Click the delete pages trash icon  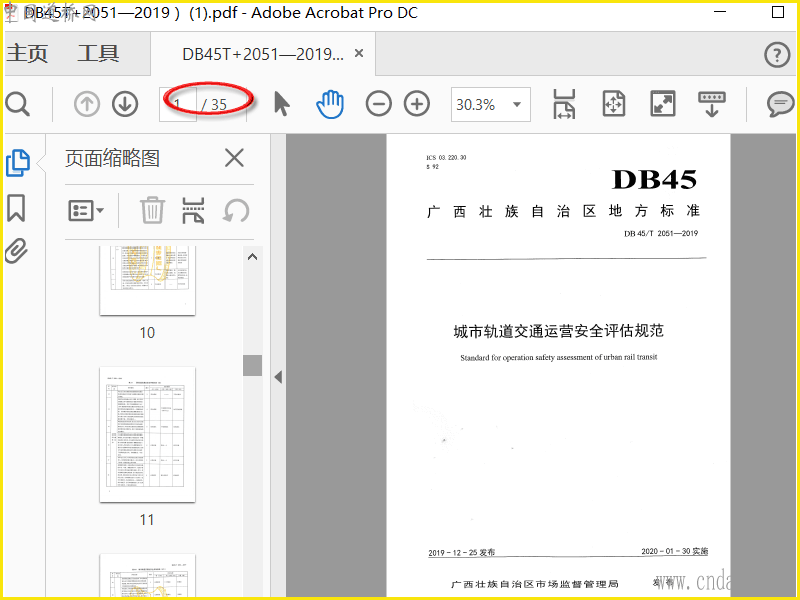click(152, 210)
